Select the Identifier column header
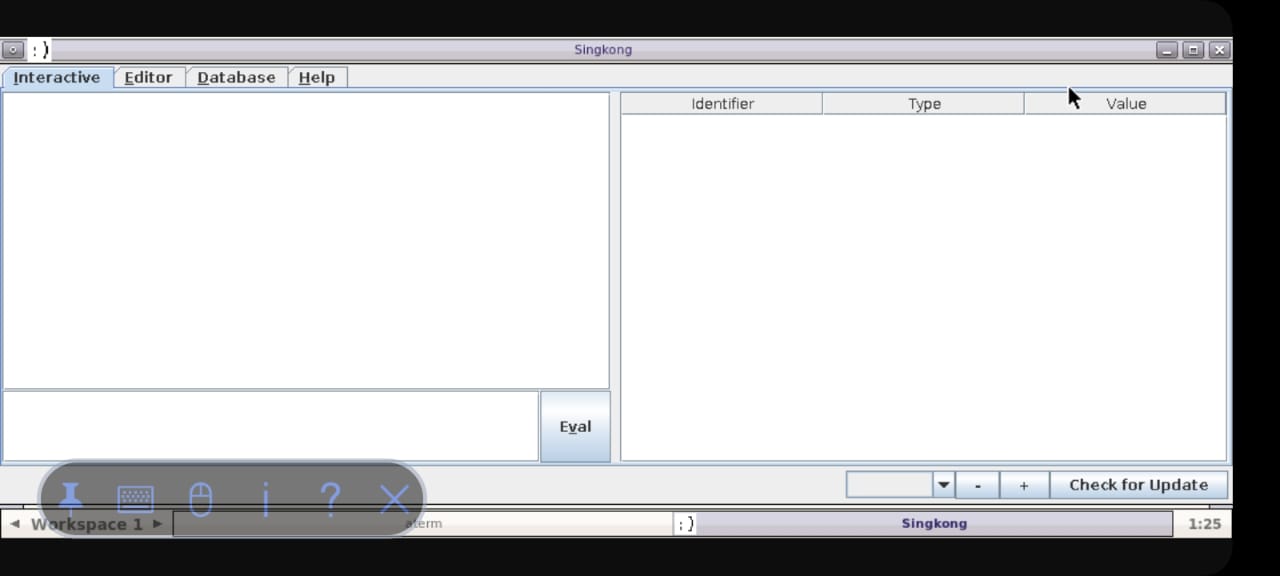The height and width of the screenshot is (576, 1280). tap(722, 103)
